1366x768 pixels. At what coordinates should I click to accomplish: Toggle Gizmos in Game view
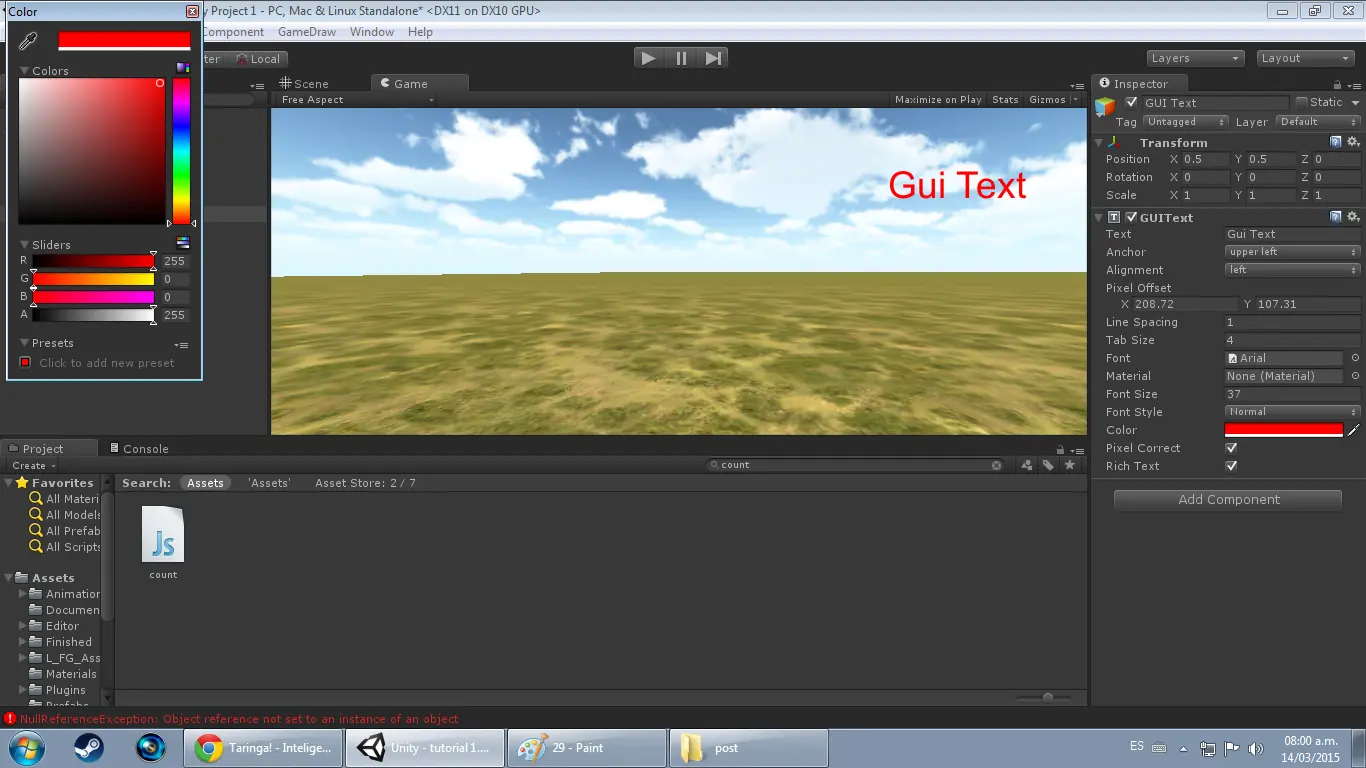coord(1047,100)
